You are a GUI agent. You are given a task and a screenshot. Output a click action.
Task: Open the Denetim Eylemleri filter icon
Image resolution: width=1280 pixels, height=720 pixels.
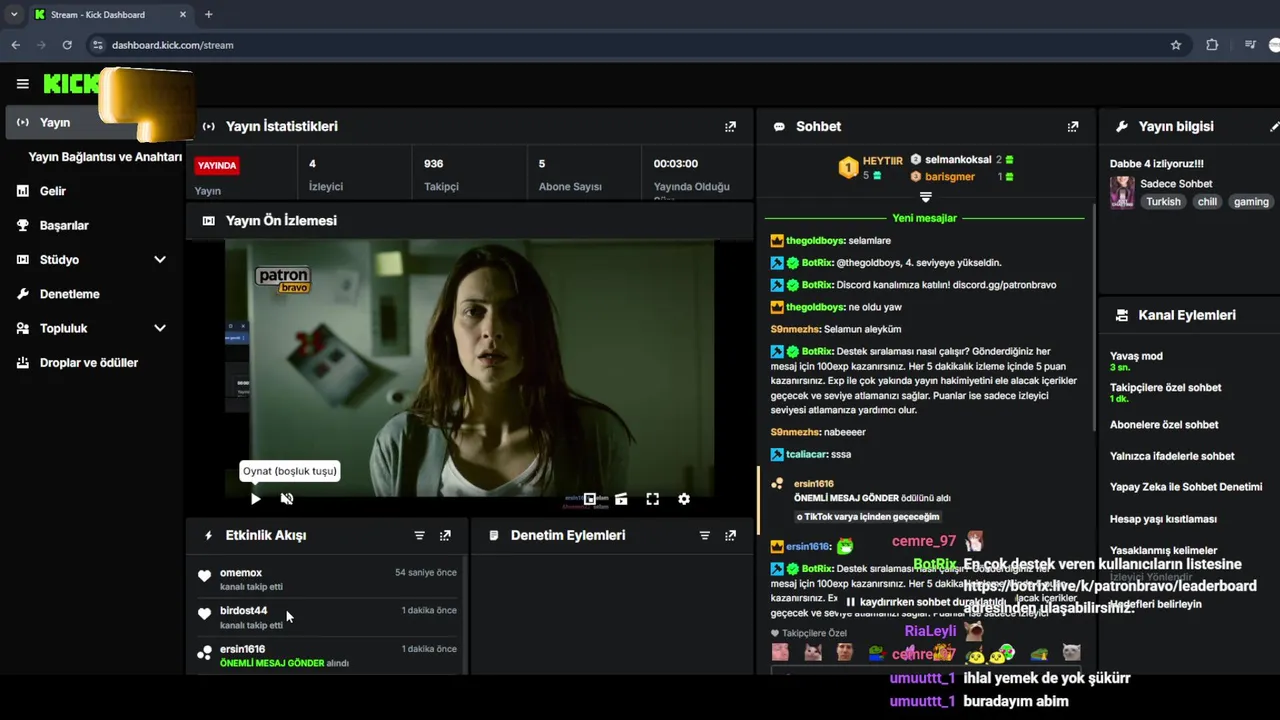[x=704, y=535]
